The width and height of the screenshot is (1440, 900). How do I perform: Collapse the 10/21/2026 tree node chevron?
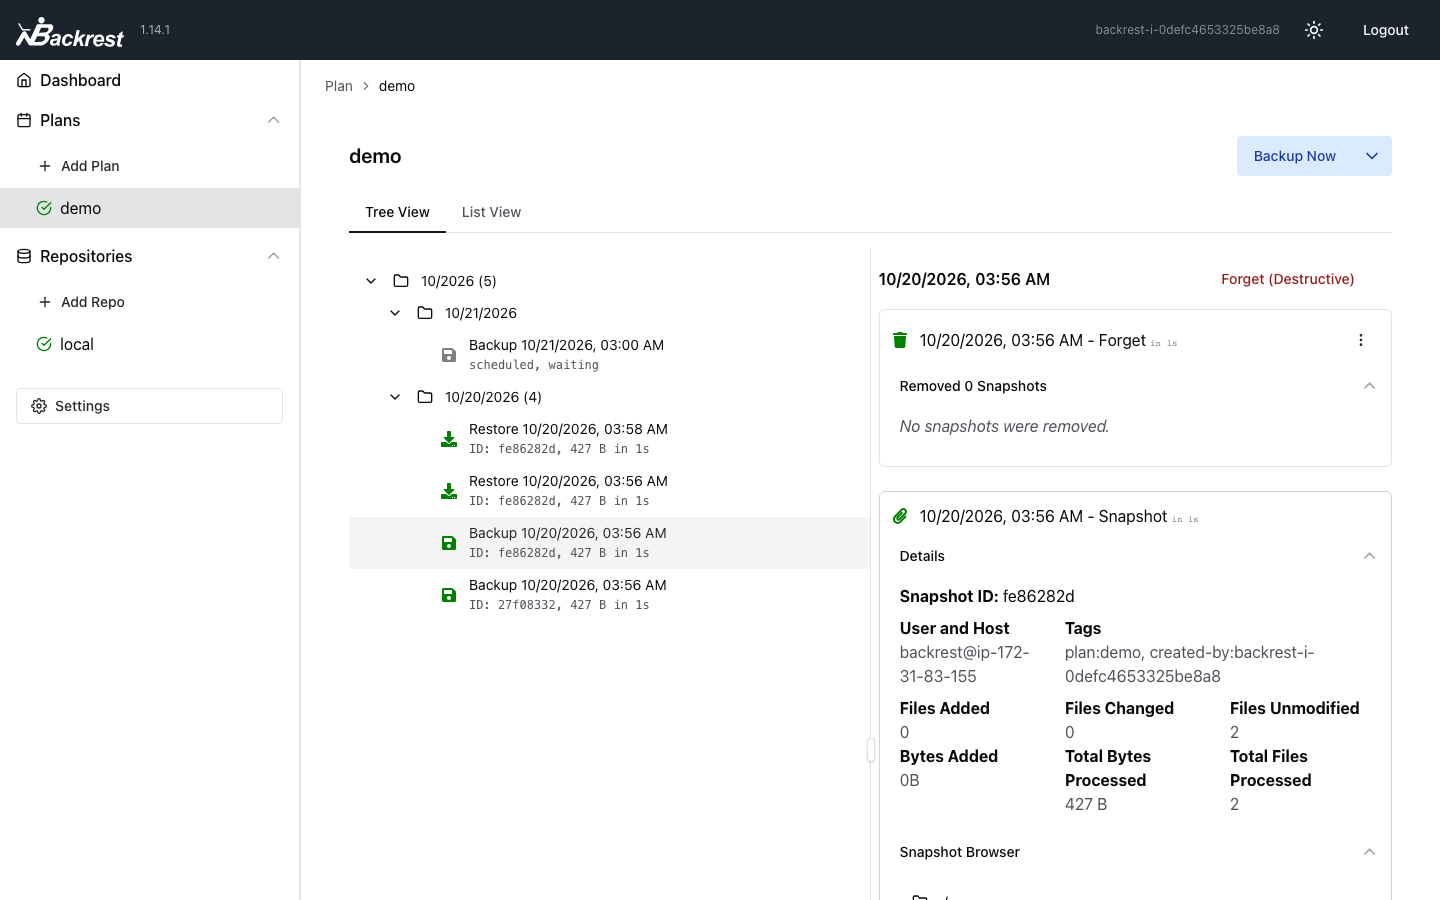point(395,313)
